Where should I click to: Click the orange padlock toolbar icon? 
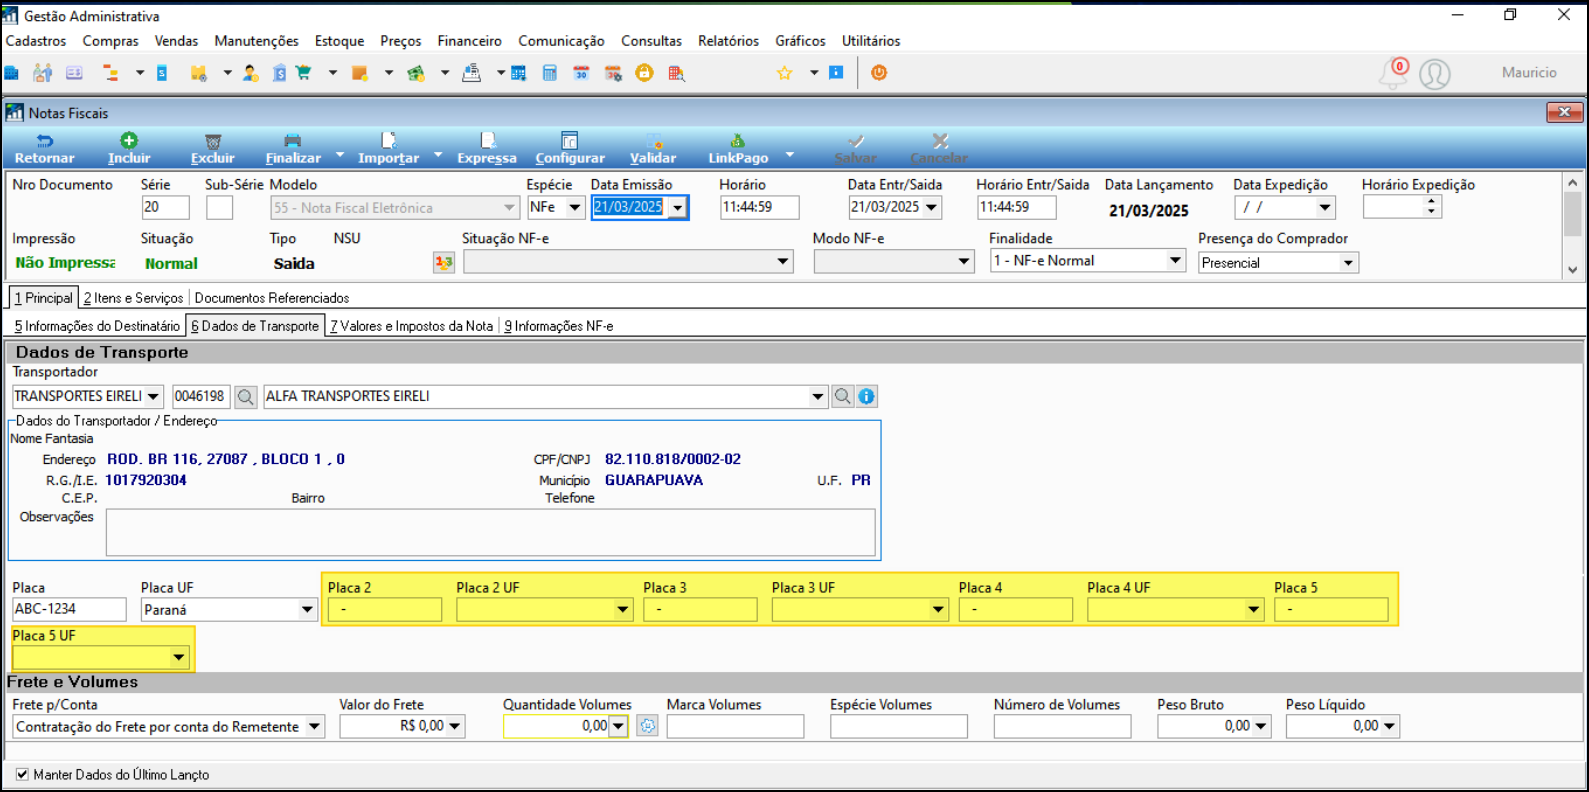point(644,73)
